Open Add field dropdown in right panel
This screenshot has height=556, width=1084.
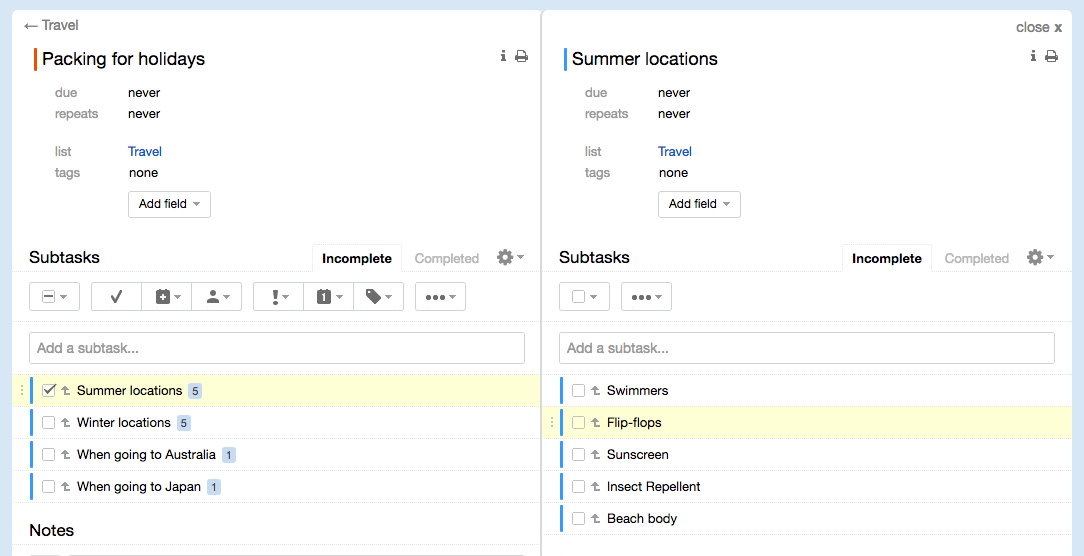click(x=699, y=204)
